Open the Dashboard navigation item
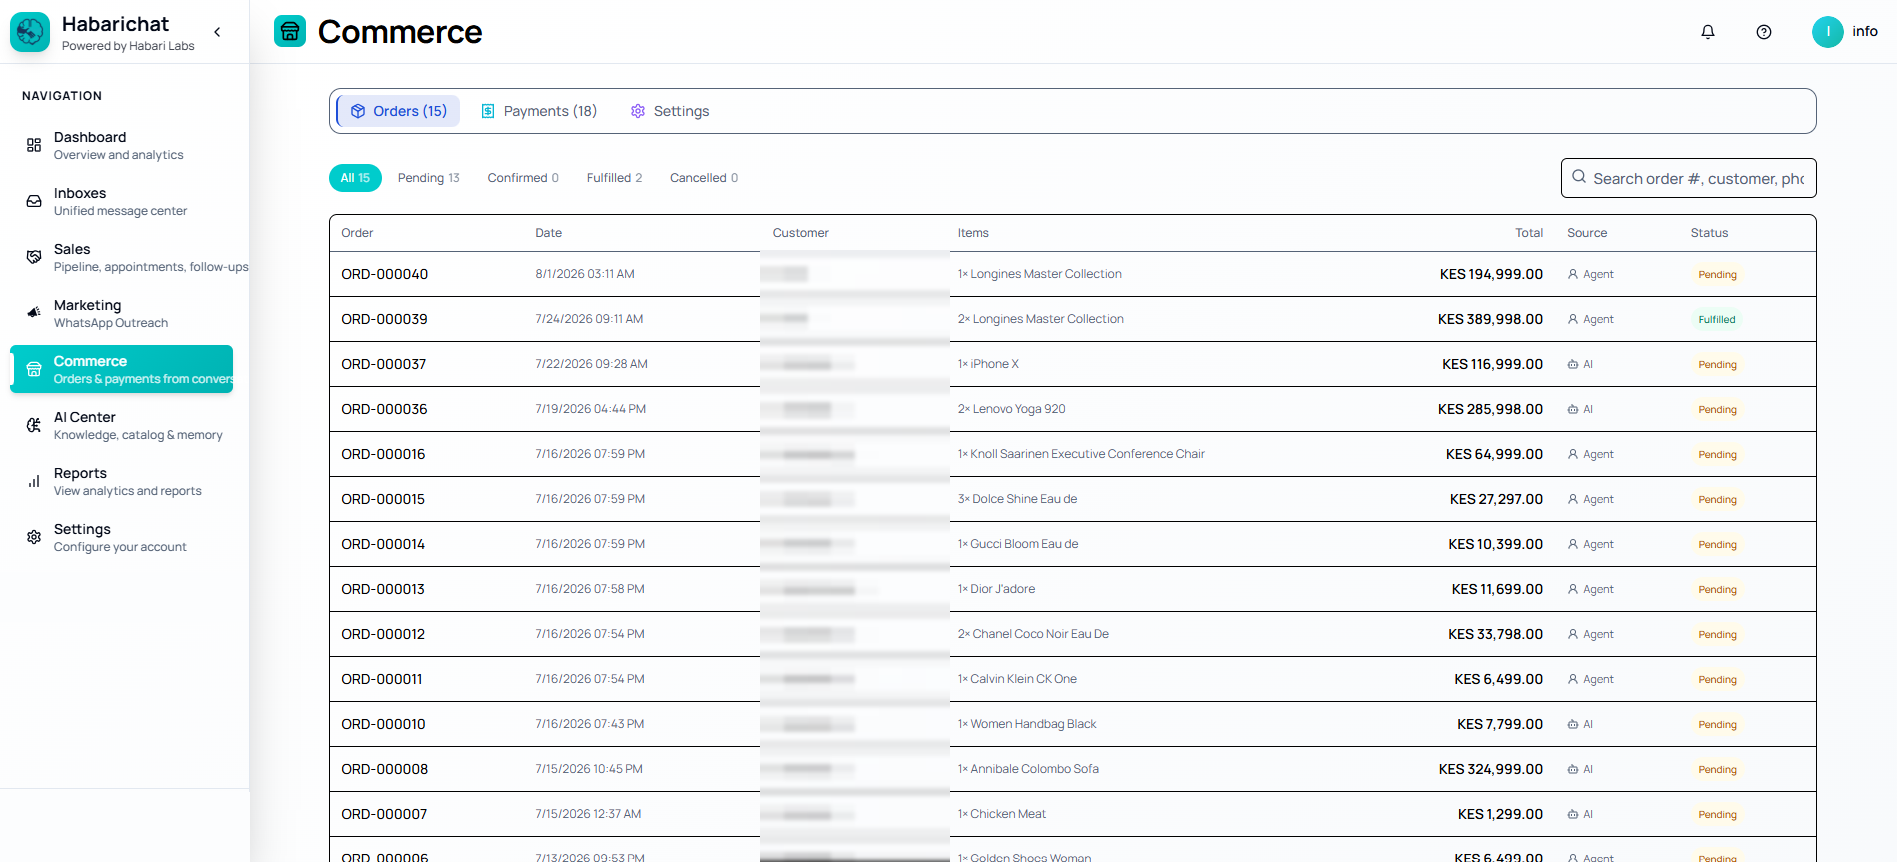Viewport: 1897px width, 862px height. coord(122,145)
